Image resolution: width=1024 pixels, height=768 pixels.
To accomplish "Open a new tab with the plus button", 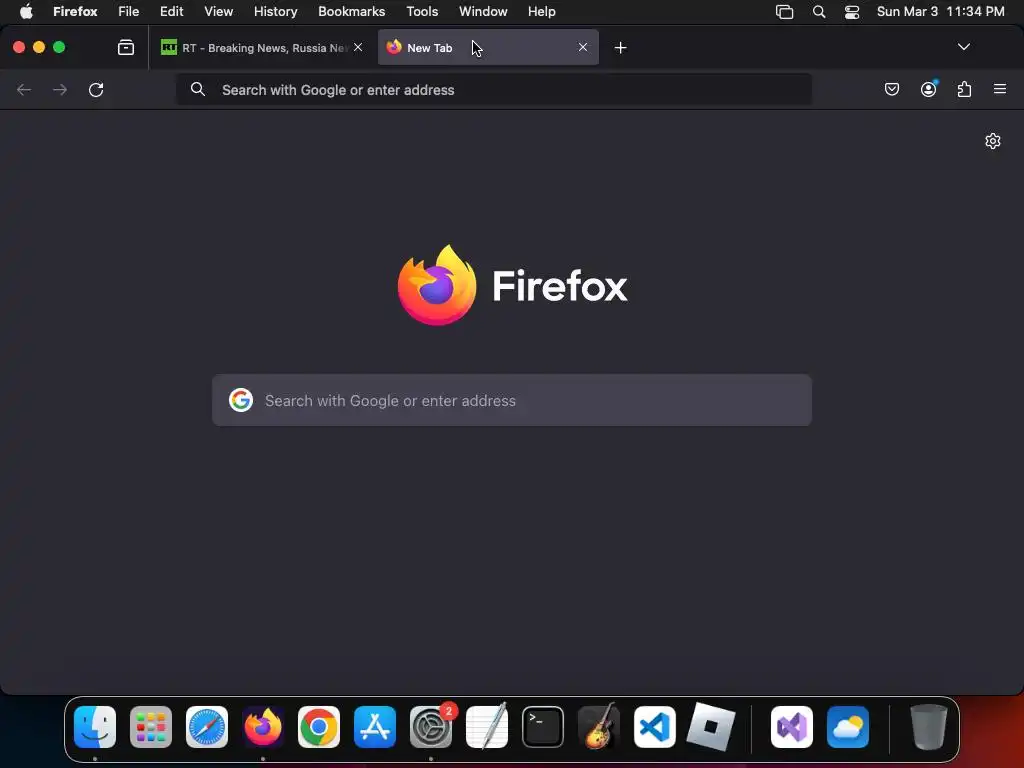I will click(x=620, y=48).
